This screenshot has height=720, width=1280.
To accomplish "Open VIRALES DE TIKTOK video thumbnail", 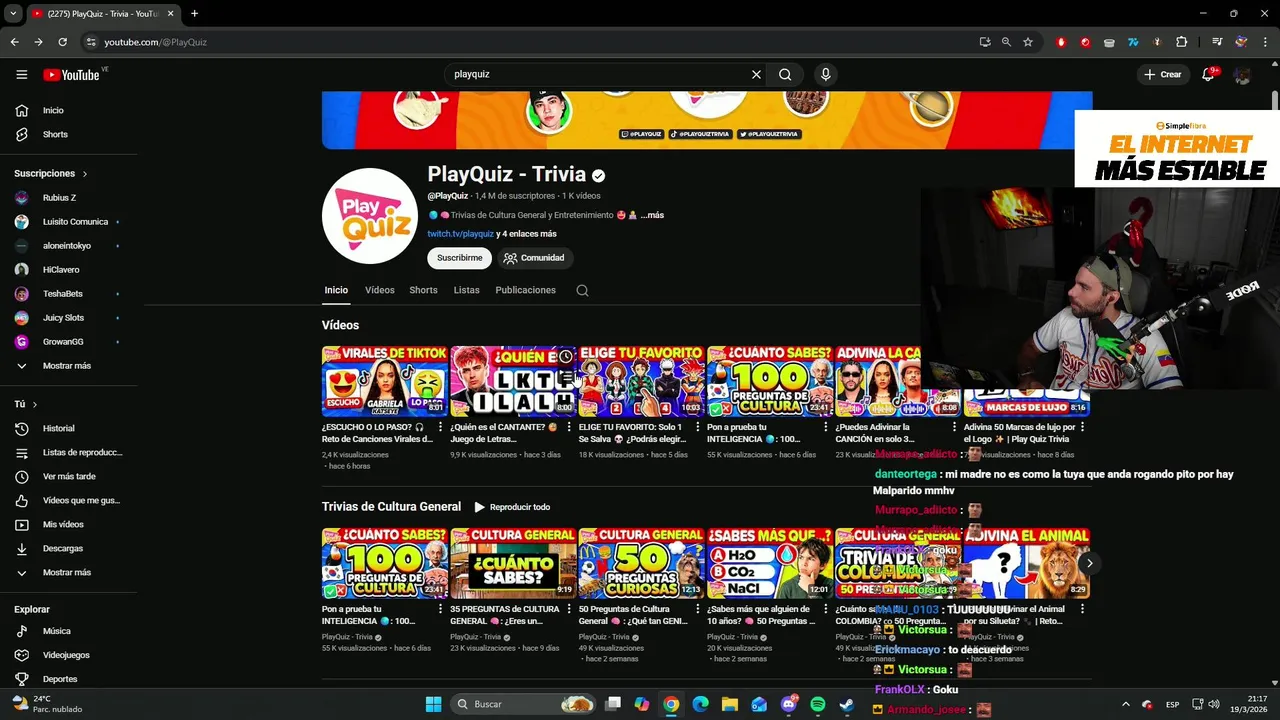I will (x=385, y=381).
